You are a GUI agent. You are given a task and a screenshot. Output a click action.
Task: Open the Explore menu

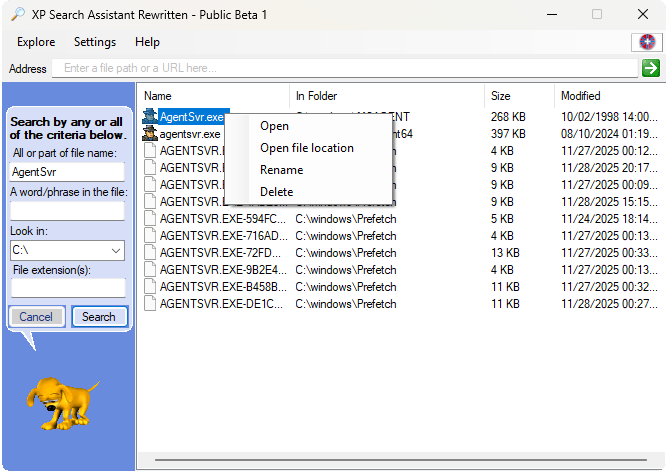click(x=36, y=42)
